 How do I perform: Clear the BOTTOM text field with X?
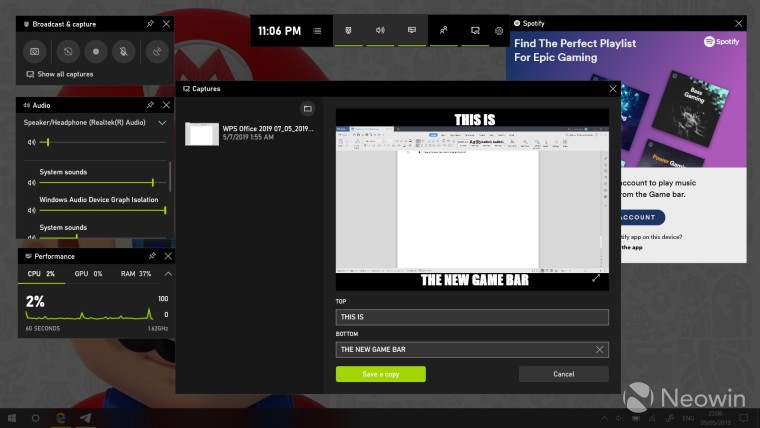pyautogui.click(x=600, y=349)
